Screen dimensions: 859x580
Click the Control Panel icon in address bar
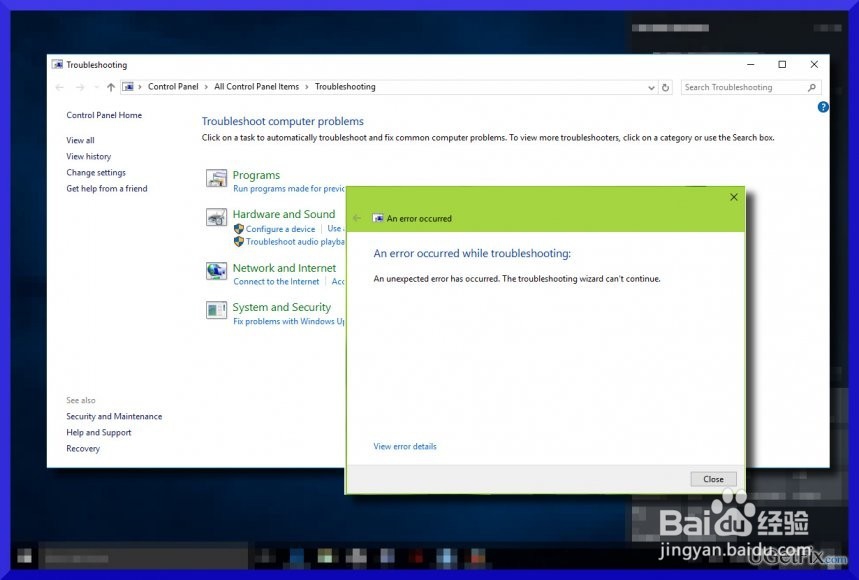[x=128, y=87]
